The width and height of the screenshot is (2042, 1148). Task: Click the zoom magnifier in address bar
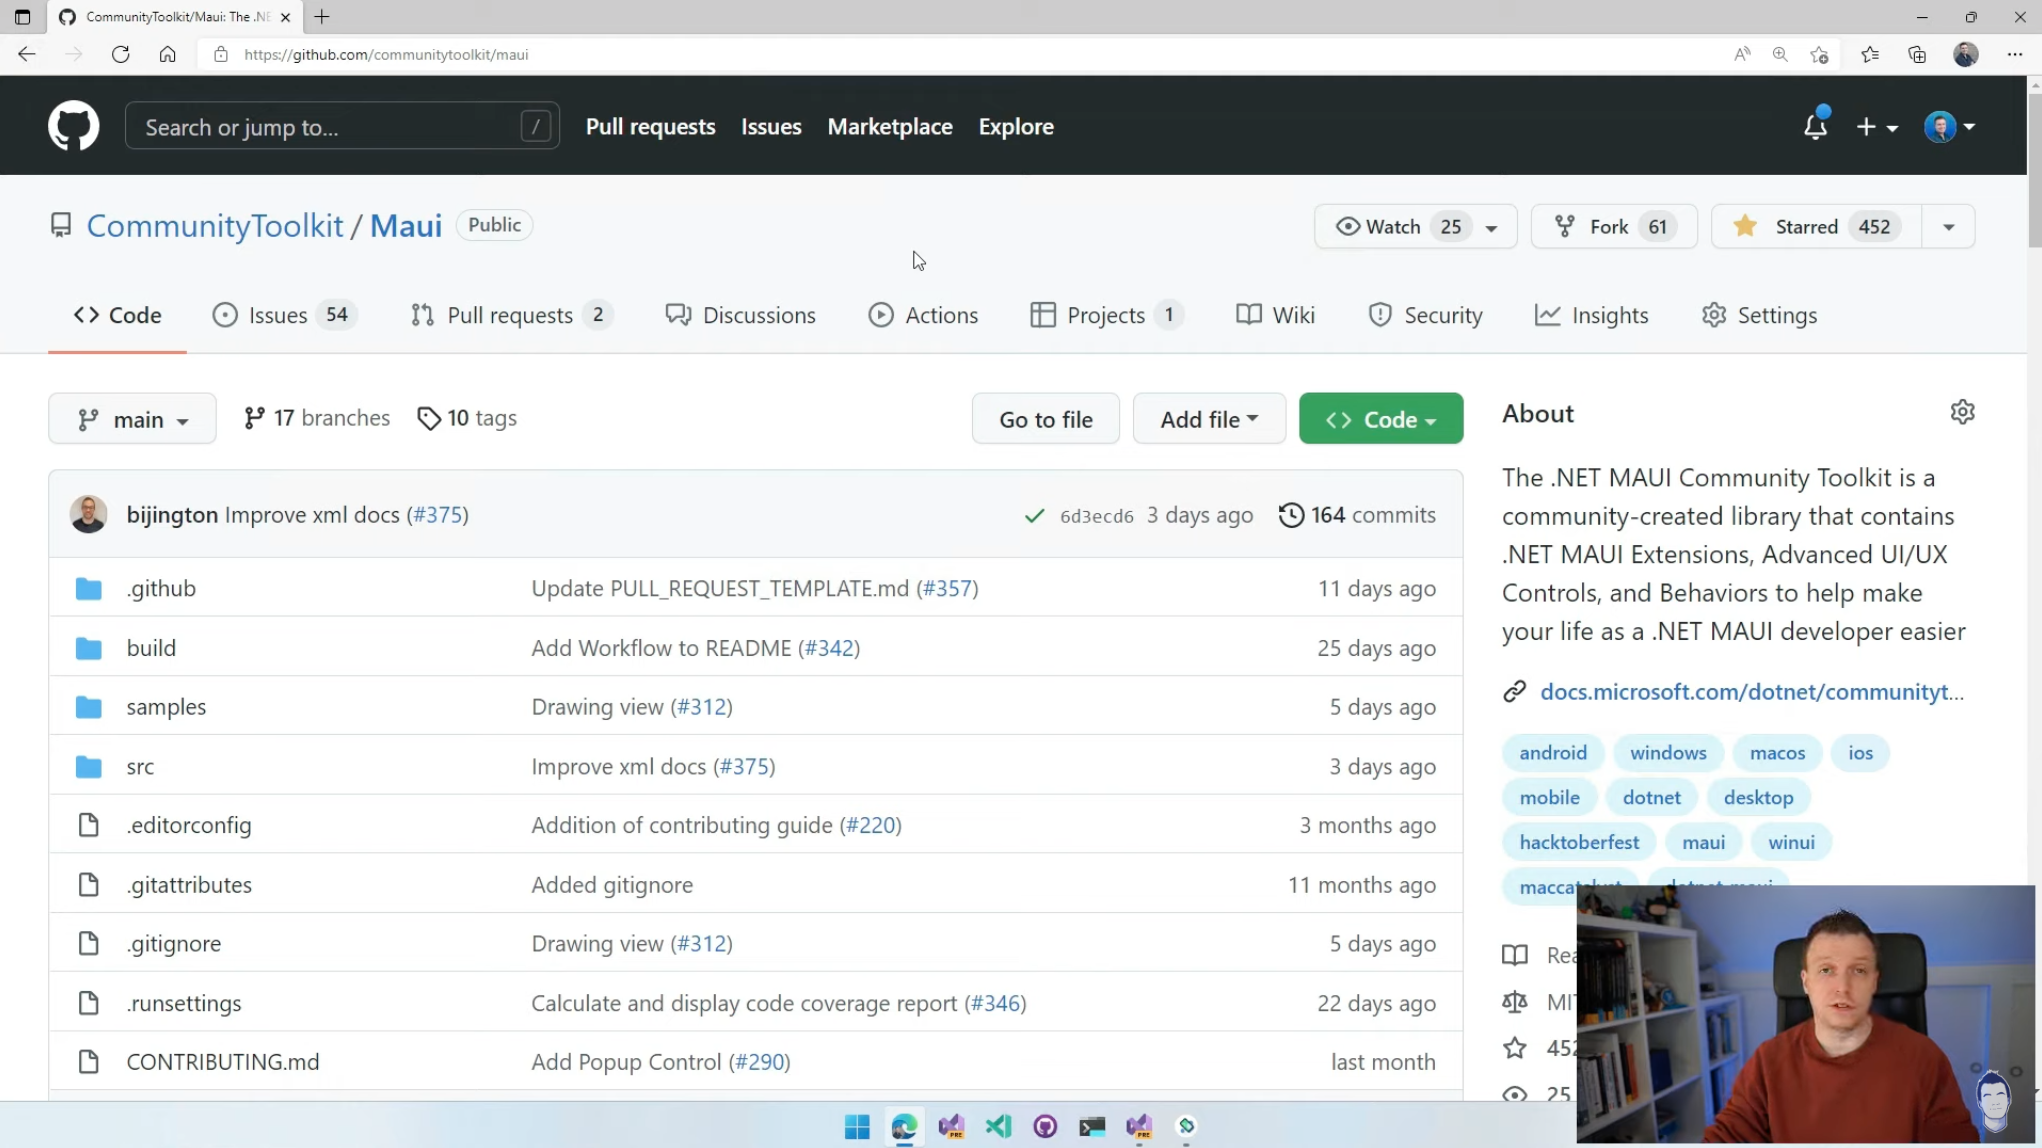point(1780,54)
